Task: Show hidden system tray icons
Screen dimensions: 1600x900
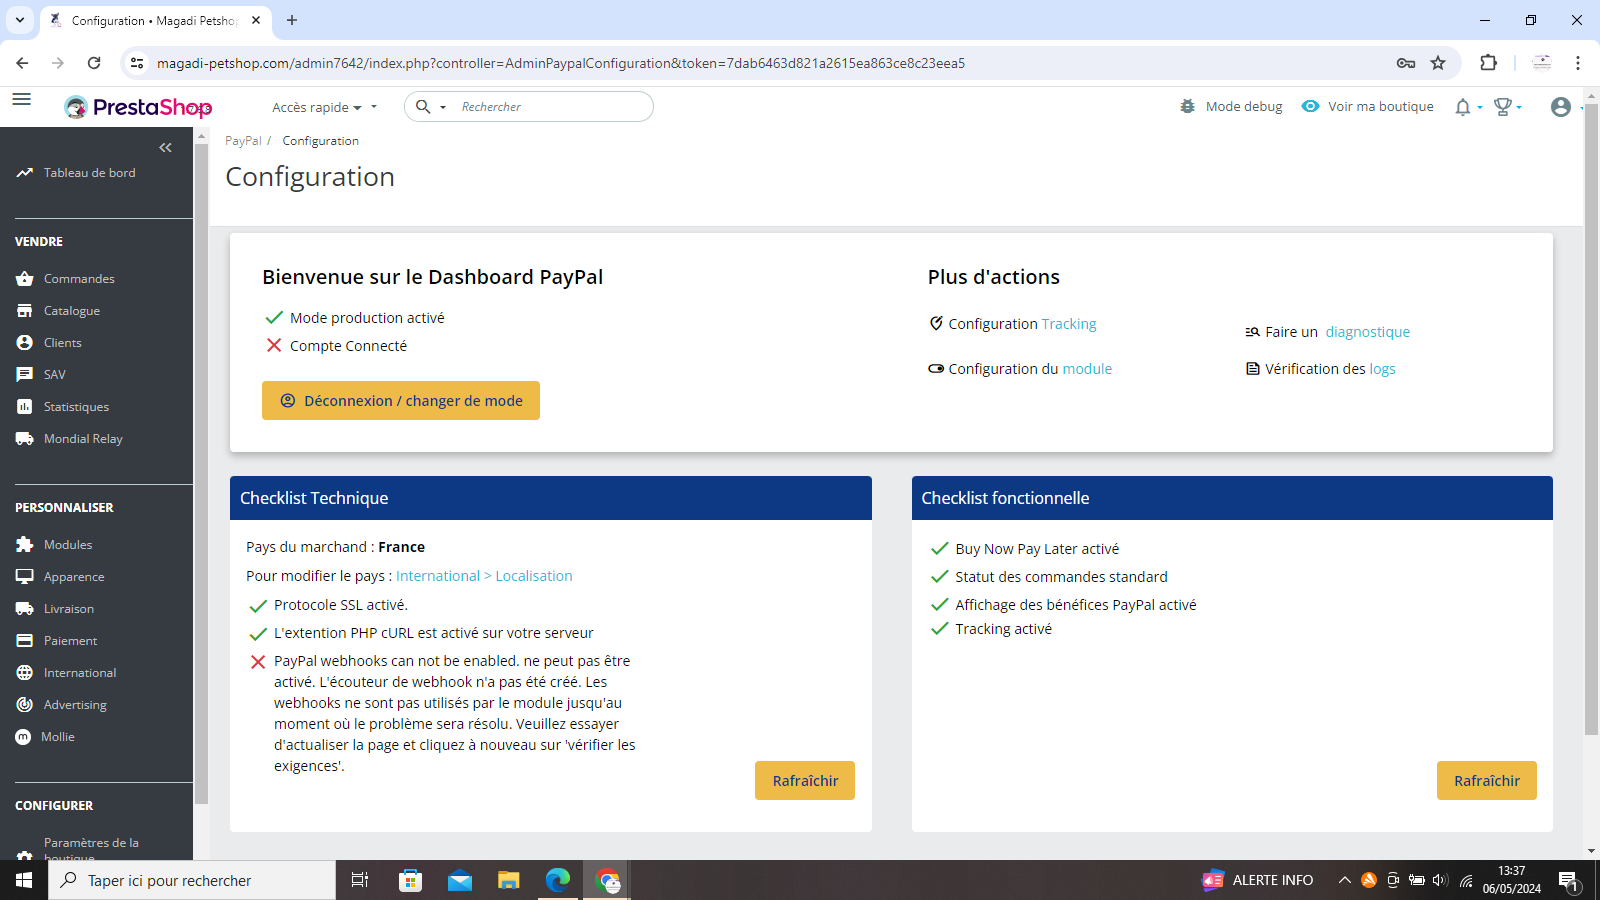Action: point(1345,880)
